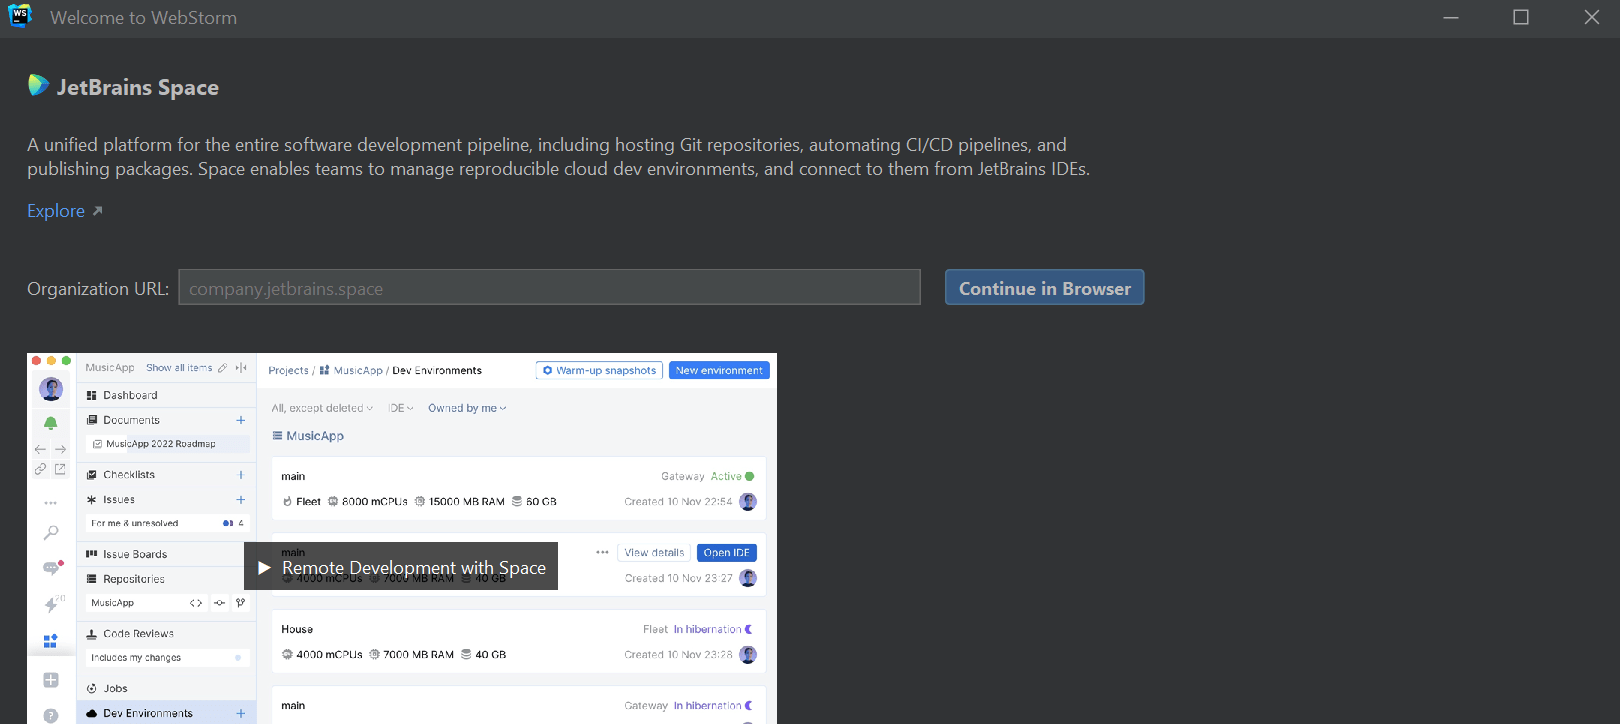Screen dimensions: 1620x724
Task: Click the JetBrains Space logo icon
Action: (38, 86)
